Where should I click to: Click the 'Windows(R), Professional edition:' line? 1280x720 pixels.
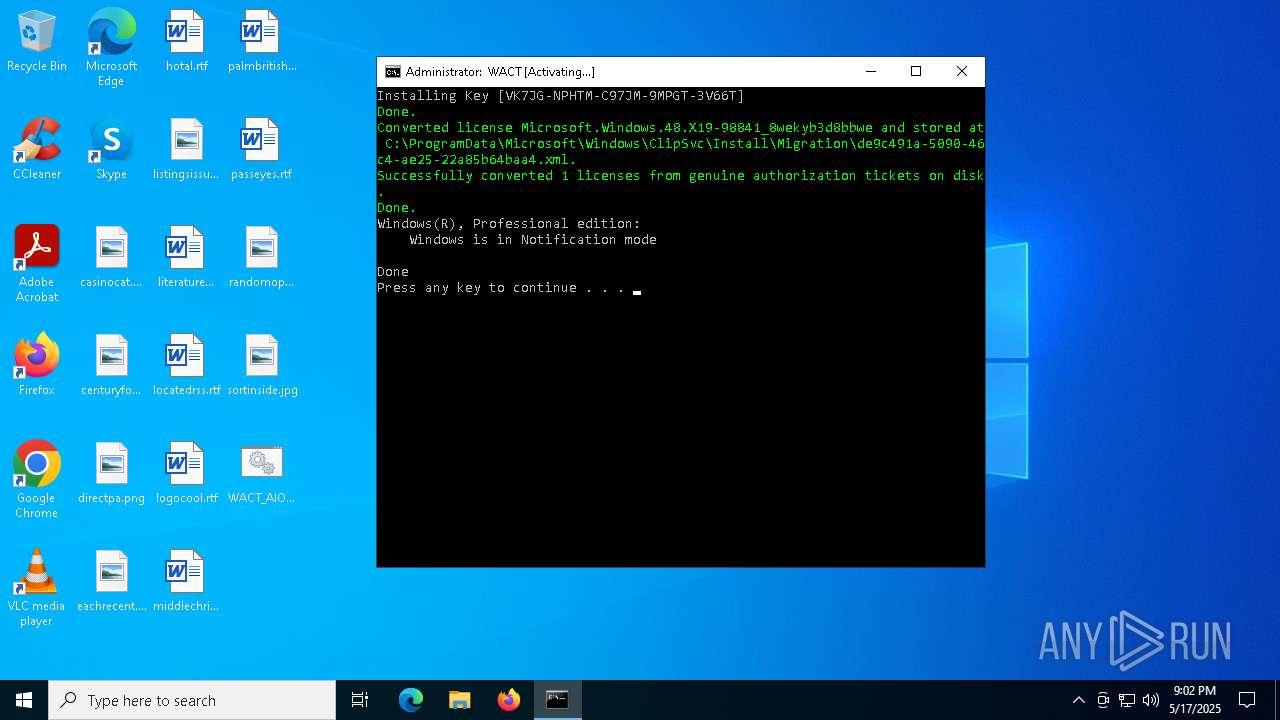point(509,224)
